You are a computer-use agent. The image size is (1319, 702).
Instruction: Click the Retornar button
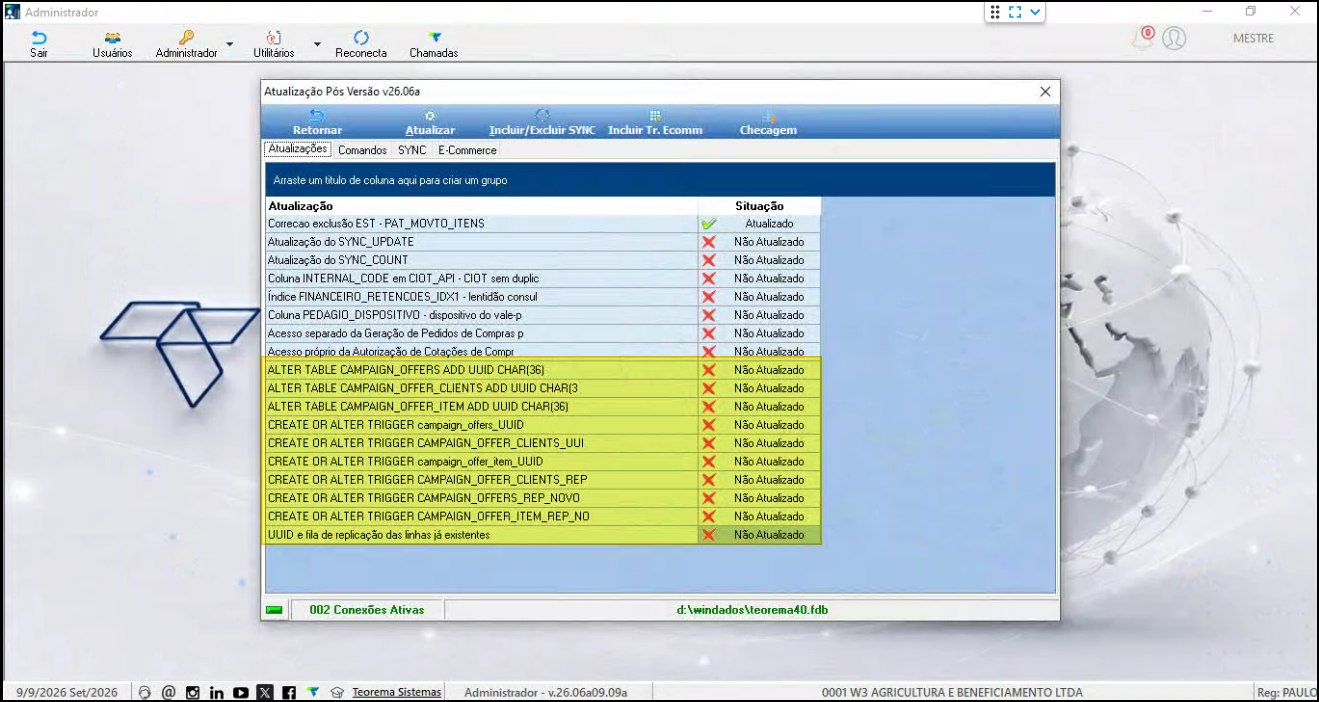317,122
